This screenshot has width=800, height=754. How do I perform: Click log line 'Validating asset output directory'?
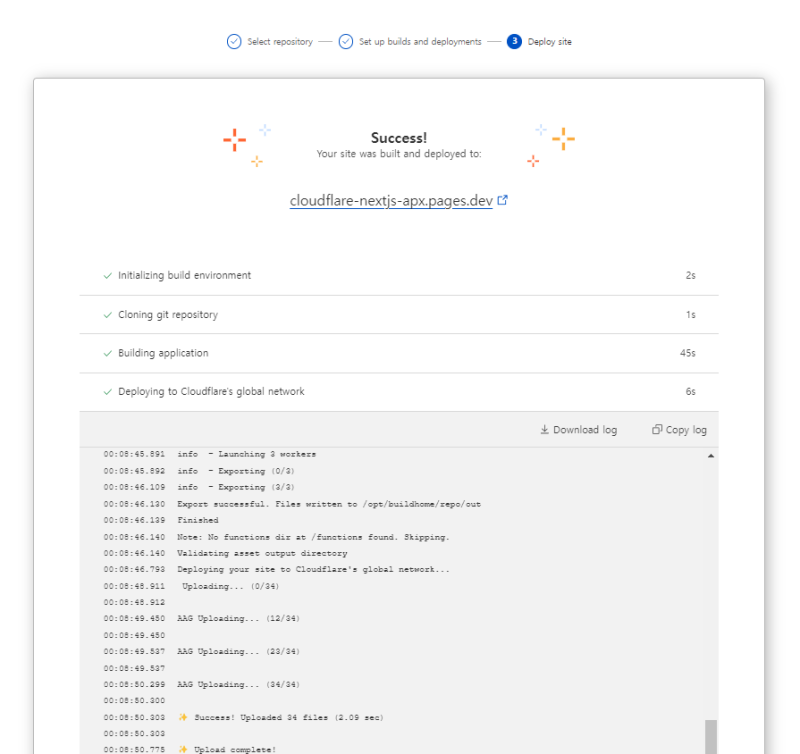[262, 554]
